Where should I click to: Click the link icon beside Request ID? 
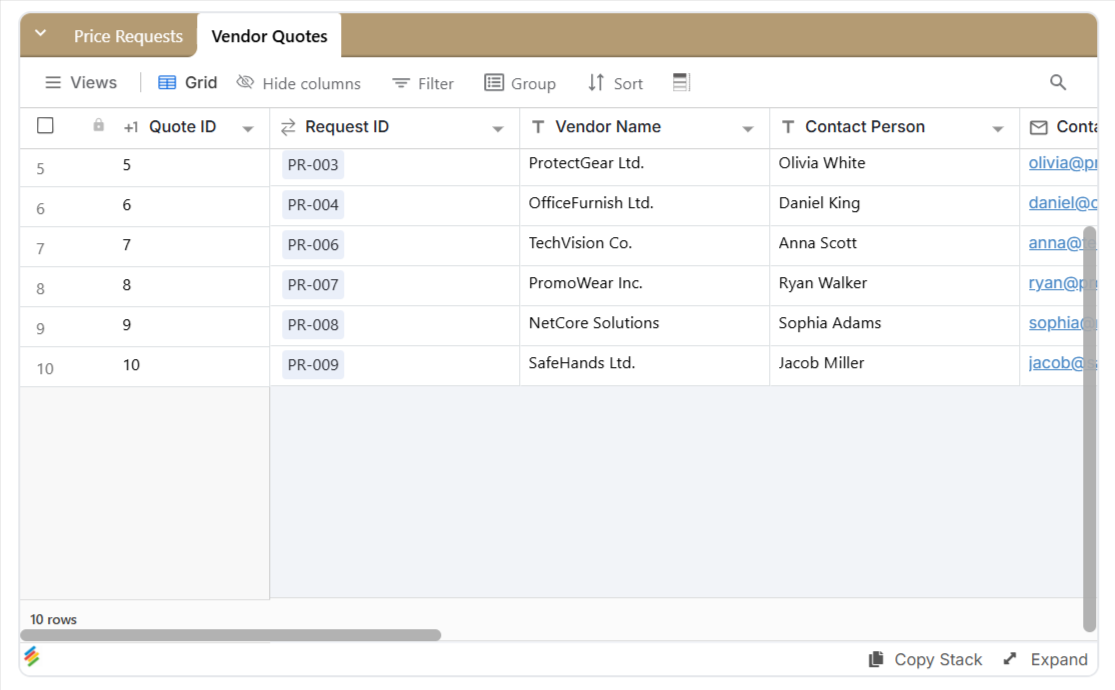[288, 127]
